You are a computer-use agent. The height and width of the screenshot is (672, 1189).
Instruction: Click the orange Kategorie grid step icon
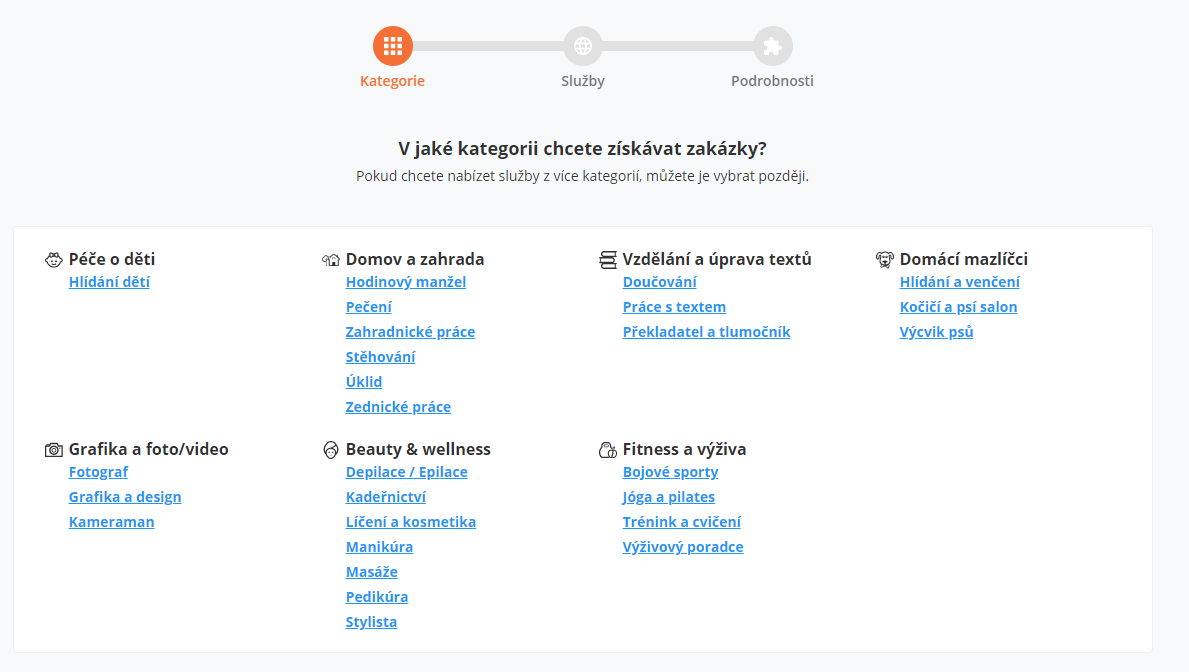[393, 46]
